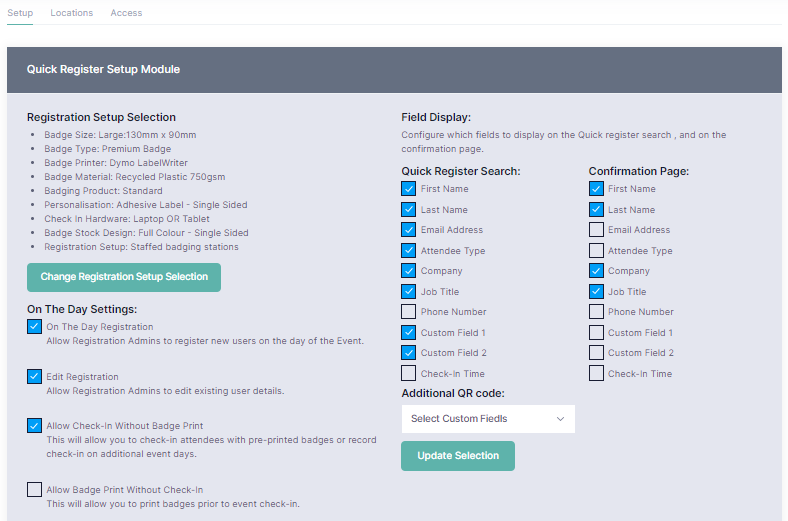Image resolution: width=788 pixels, height=521 pixels.
Task: Uncheck First Name under Quick Register Search
Action: (x=409, y=189)
